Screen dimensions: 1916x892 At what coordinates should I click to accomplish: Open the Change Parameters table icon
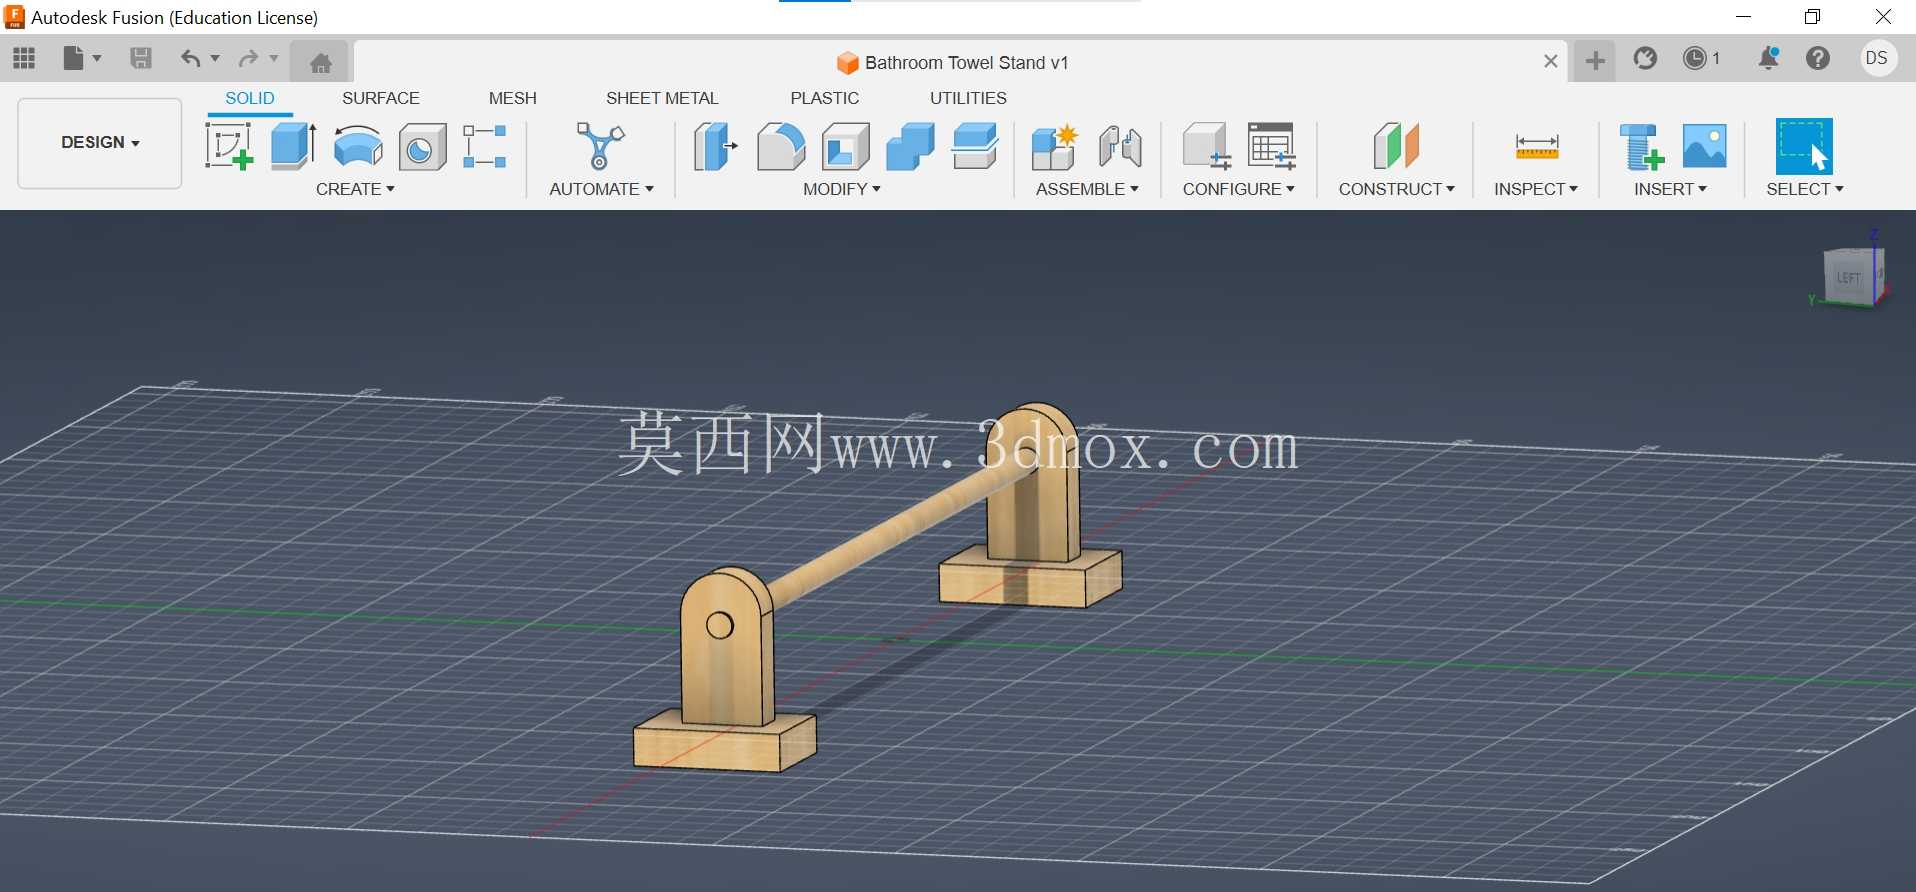1272,146
